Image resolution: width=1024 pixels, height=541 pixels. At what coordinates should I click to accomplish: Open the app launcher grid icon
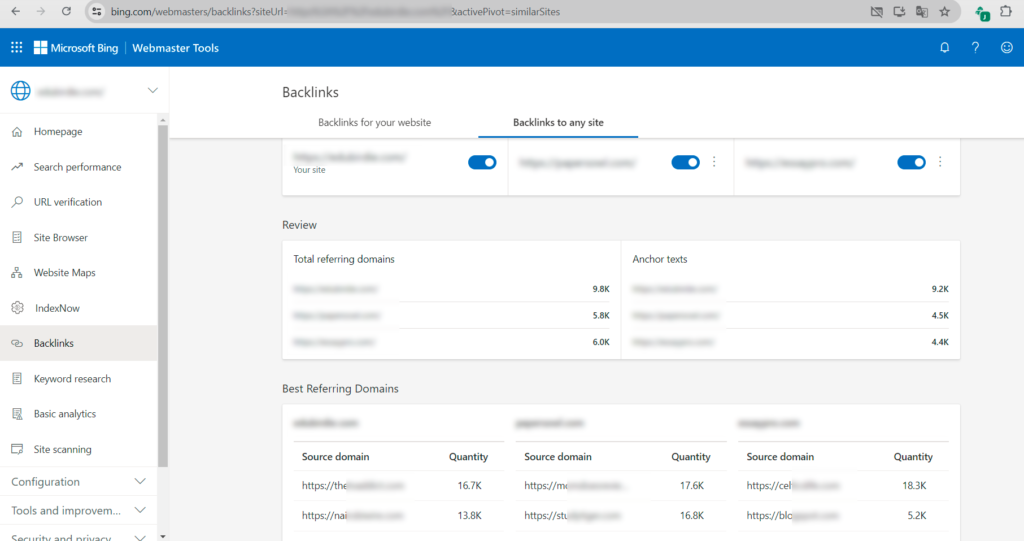(16, 48)
